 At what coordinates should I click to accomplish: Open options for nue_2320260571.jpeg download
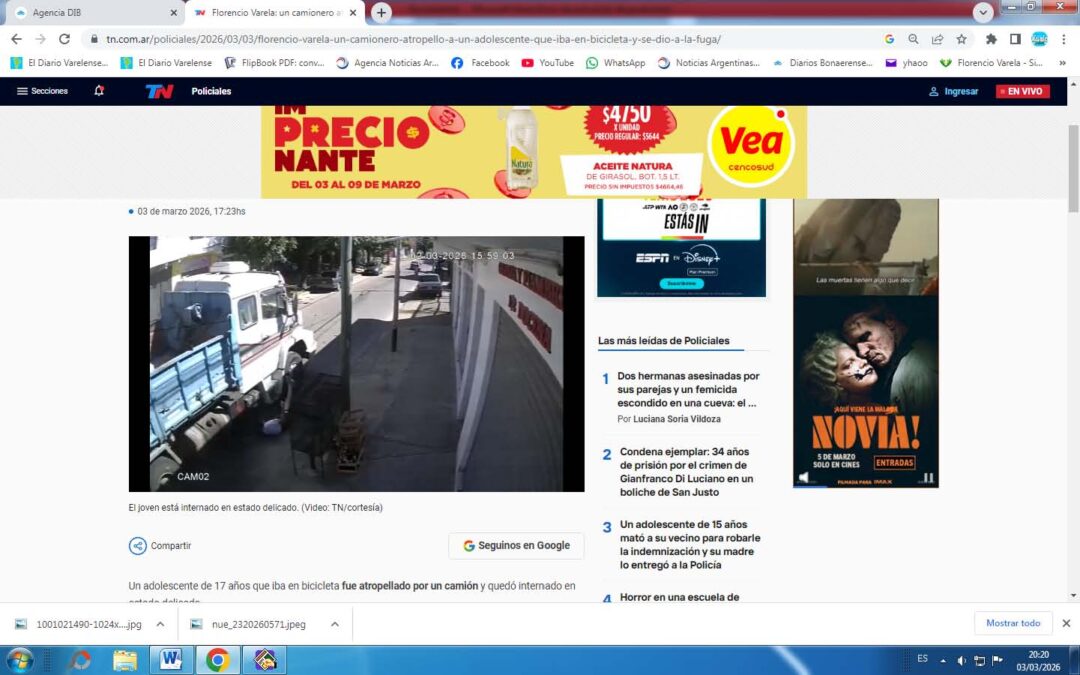click(335, 624)
